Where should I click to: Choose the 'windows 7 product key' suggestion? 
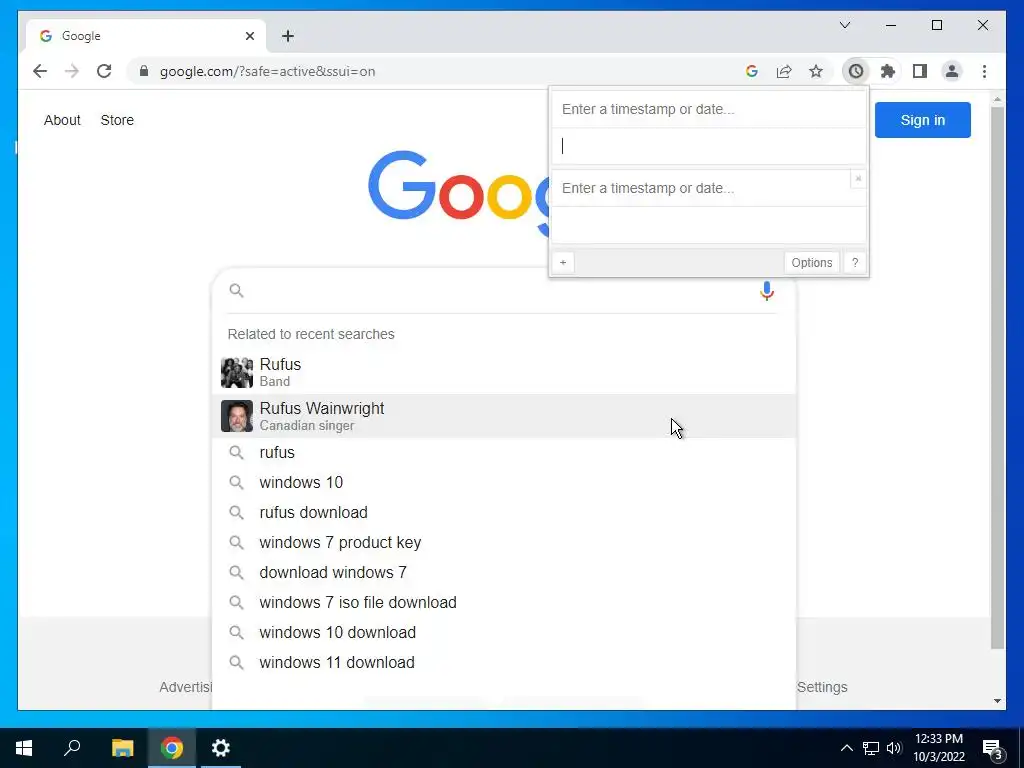[x=504, y=543]
